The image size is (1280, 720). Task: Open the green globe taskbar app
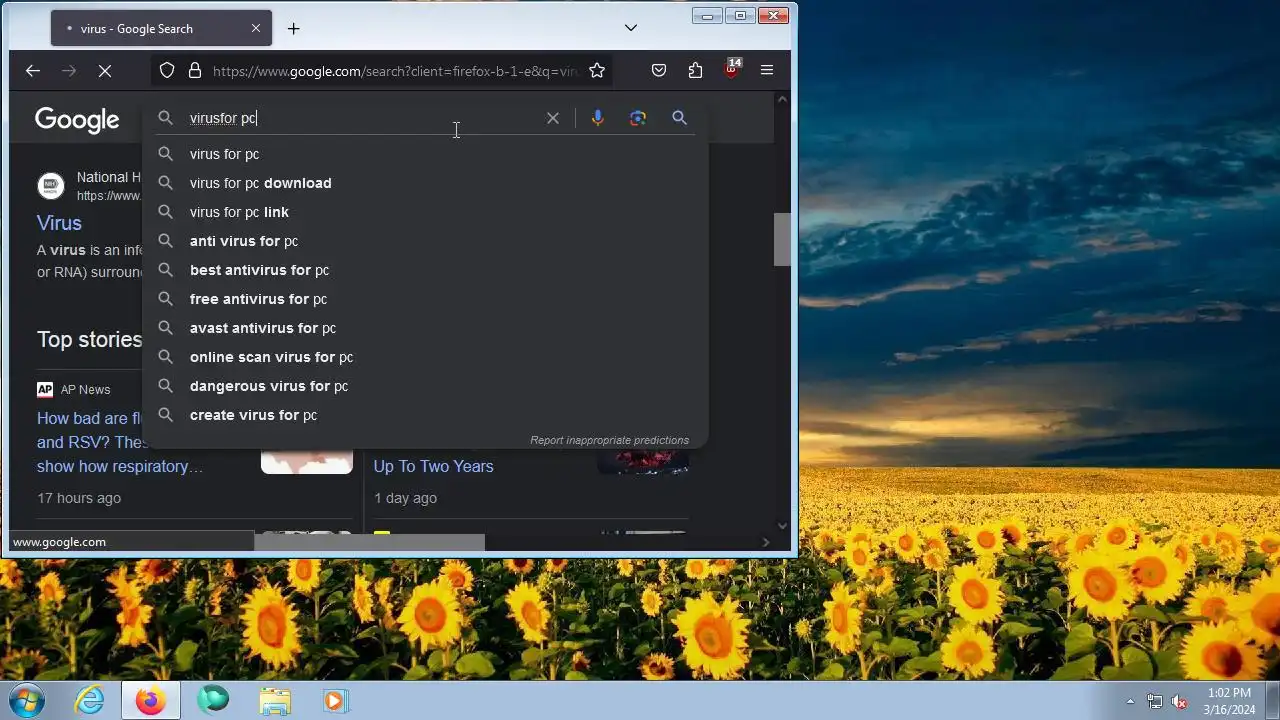click(212, 701)
